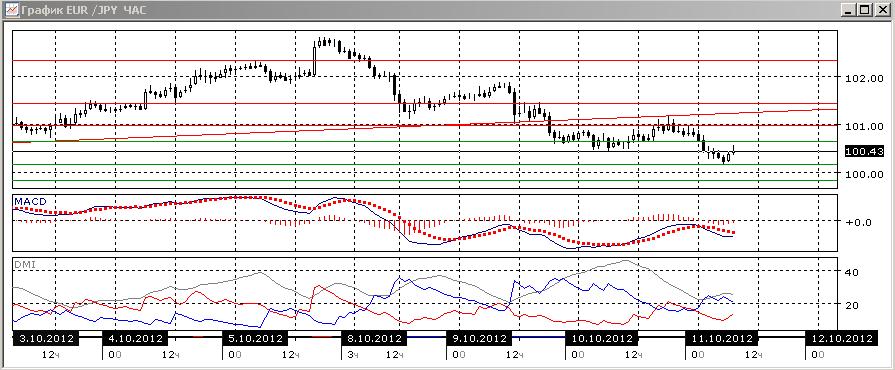895x370 pixels.
Task: Click the 3ч time label under 8.10.2012
Action: click(353, 355)
